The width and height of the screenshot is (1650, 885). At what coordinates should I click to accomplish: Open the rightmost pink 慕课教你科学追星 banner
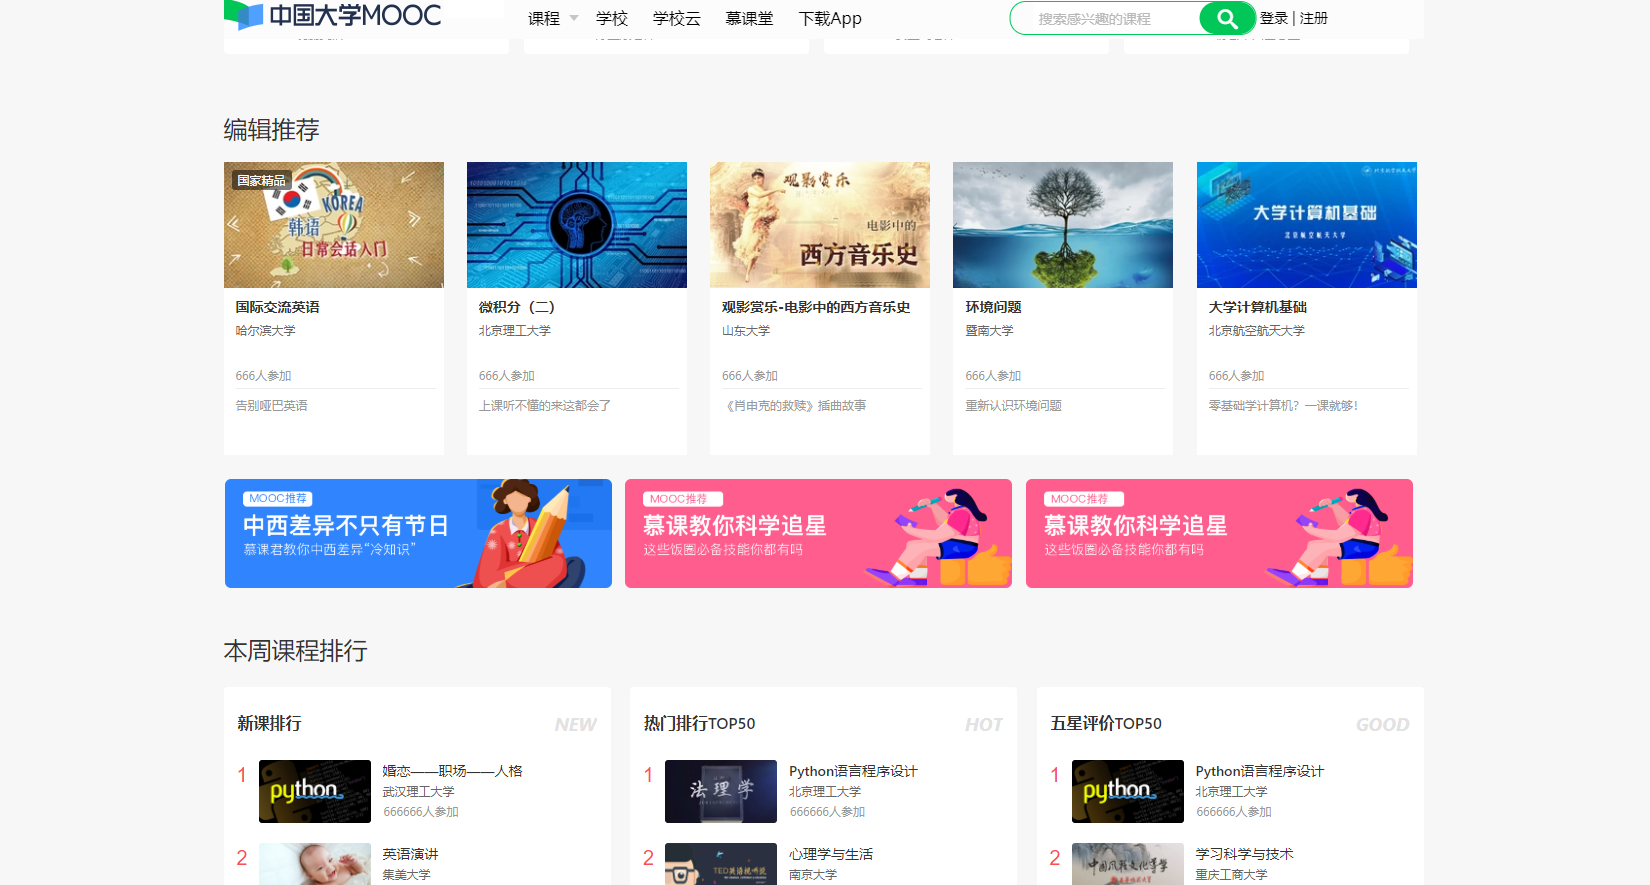pyautogui.click(x=1219, y=533)
